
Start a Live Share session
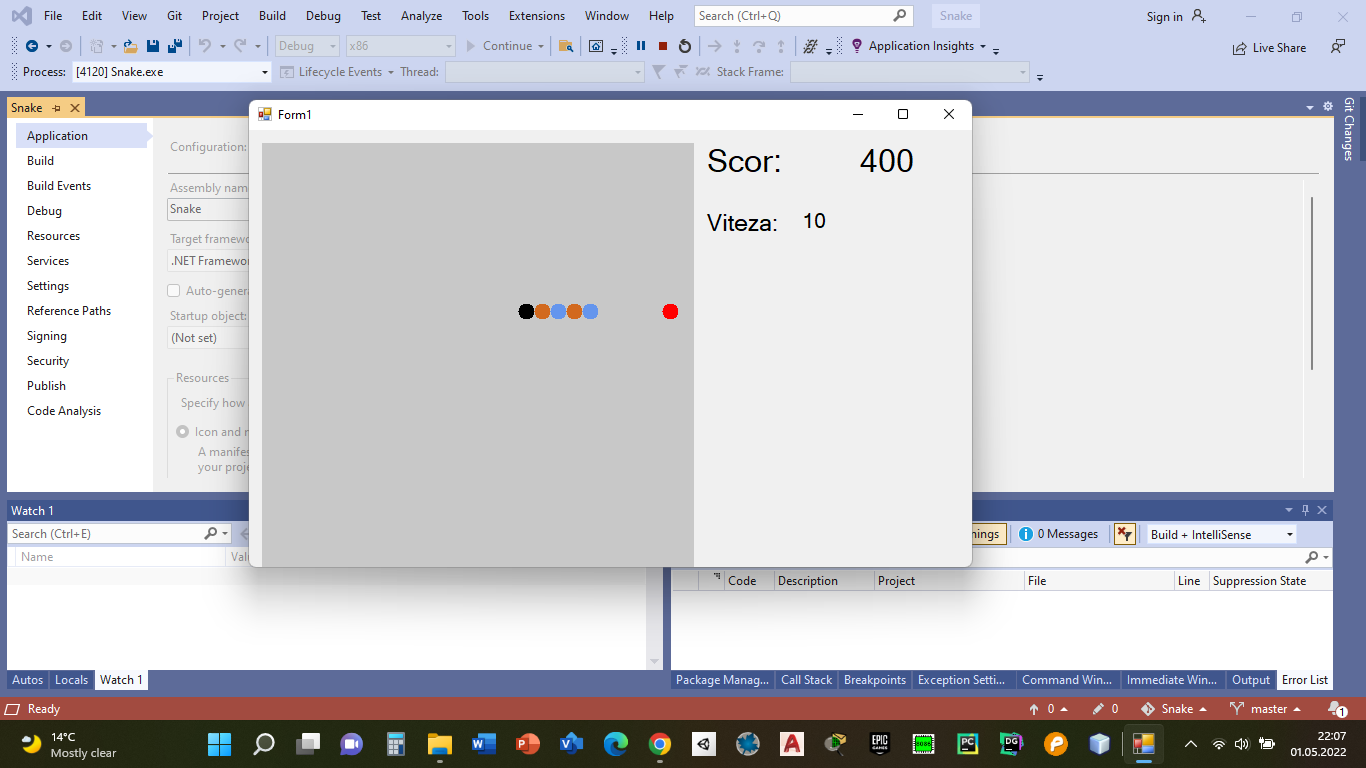click(1269, 47)
